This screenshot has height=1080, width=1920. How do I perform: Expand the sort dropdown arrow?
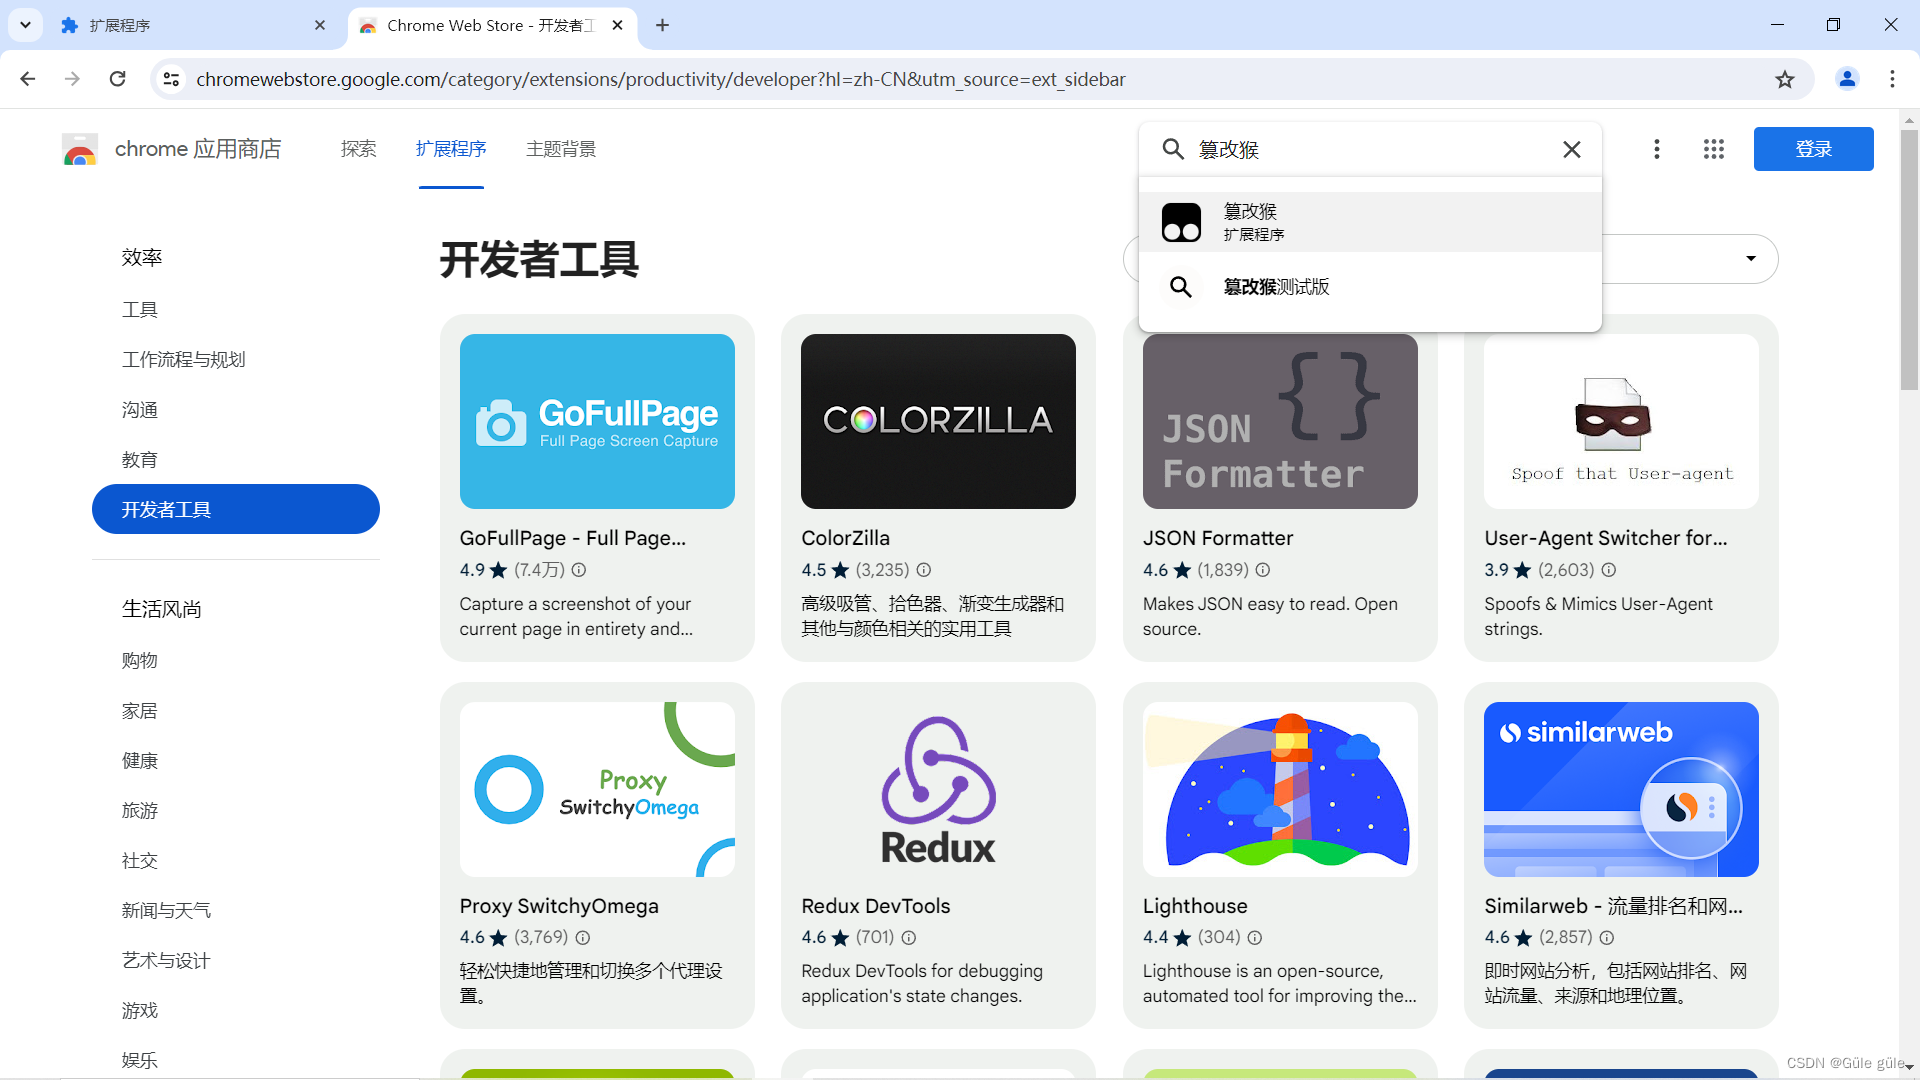pos(1751,259)
